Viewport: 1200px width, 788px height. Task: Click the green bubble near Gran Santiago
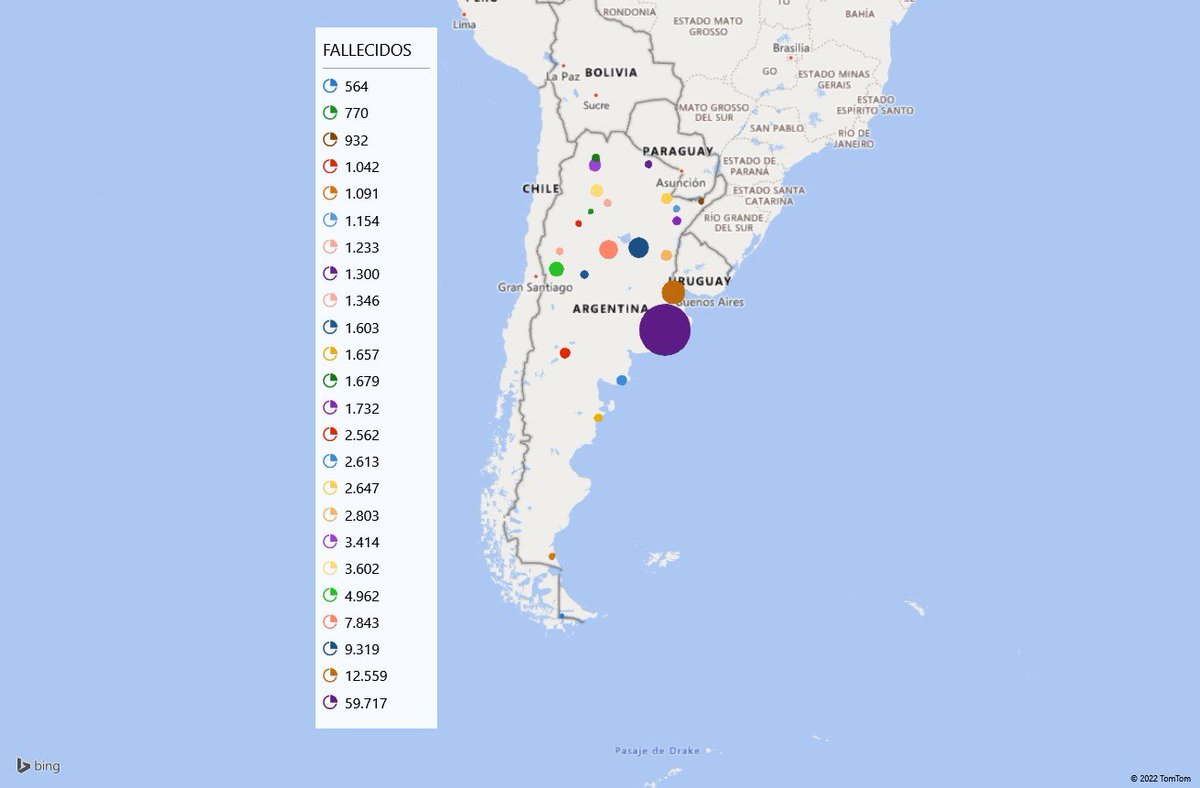[x=556, y=269]
